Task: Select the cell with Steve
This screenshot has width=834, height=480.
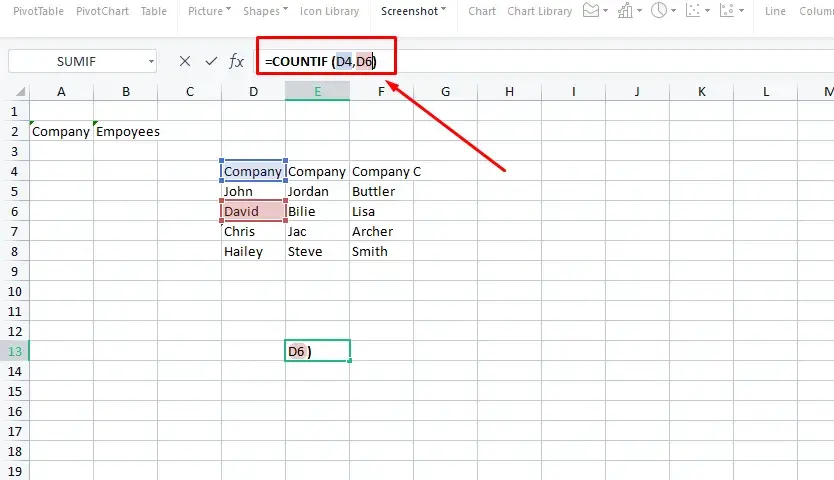Action: 318,251
